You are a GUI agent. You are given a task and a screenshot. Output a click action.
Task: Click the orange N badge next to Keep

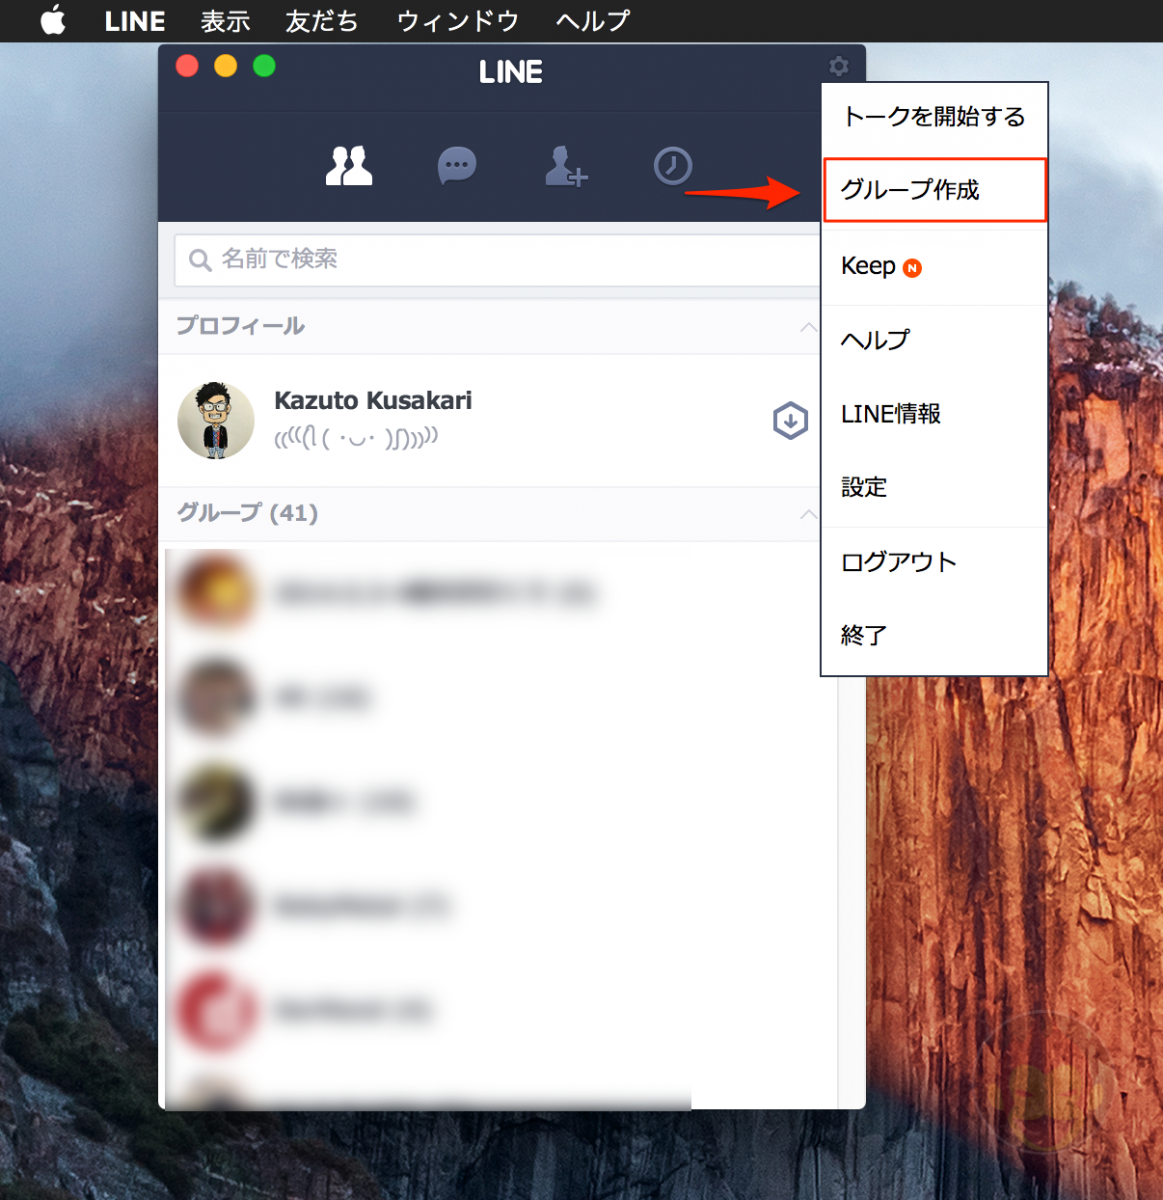pos(911,267)
